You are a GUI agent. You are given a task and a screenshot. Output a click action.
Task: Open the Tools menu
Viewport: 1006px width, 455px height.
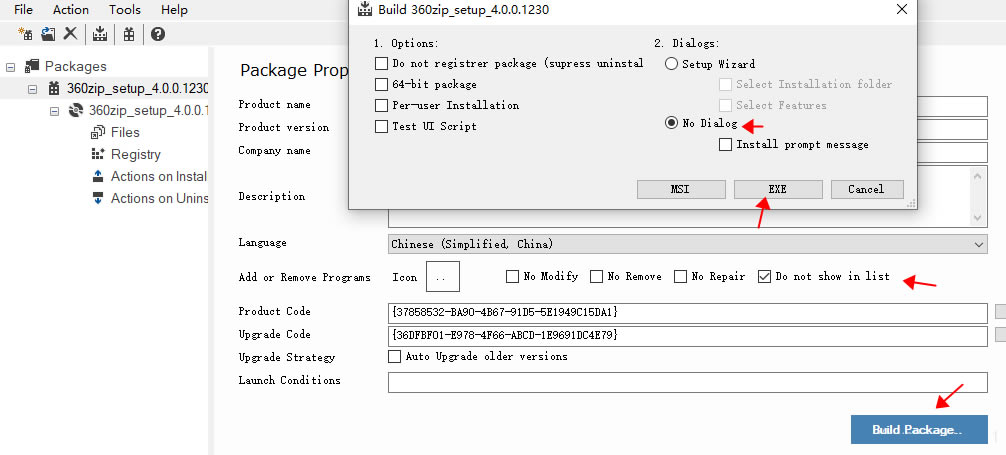[x=124, y=10]
